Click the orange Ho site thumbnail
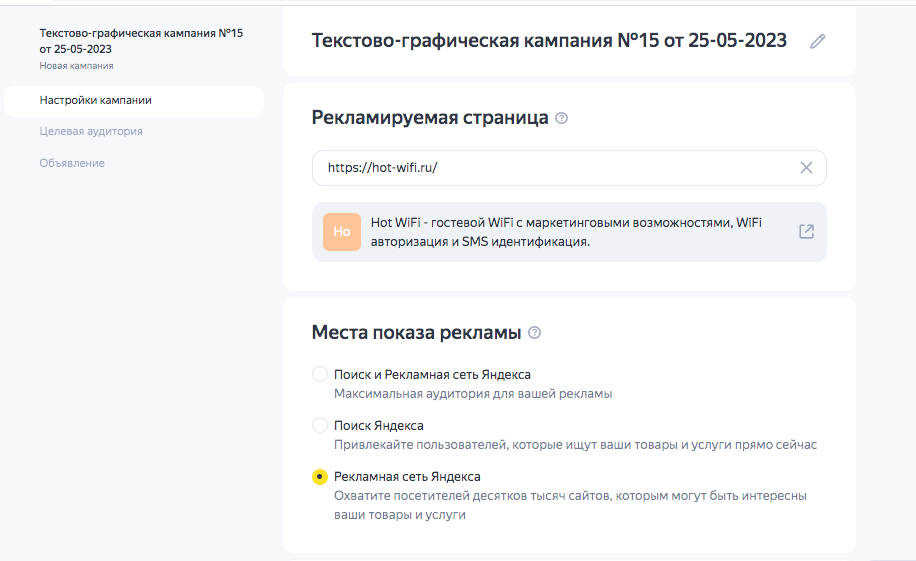This screenshot has width=916, height=561. [342, 232]
